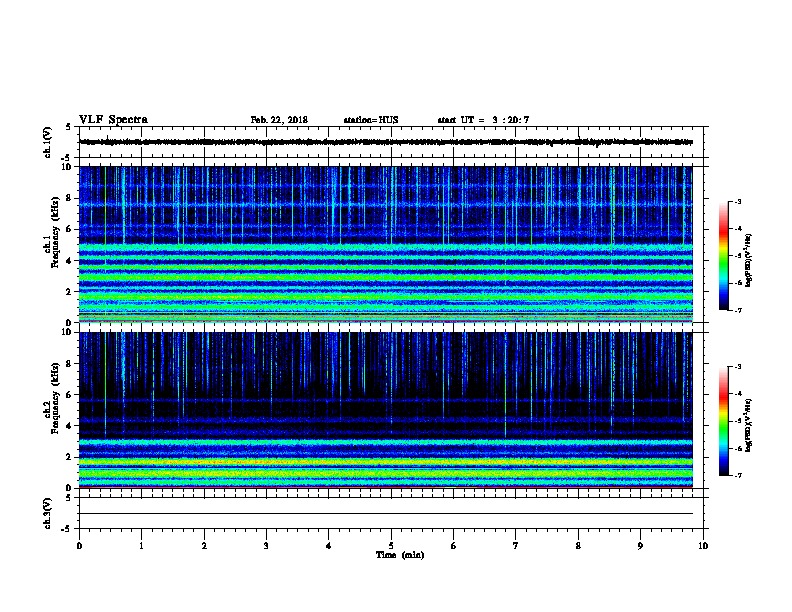Click the ch.2 color scale unit label
792x612 pixels.
click(x=748, y=425)
